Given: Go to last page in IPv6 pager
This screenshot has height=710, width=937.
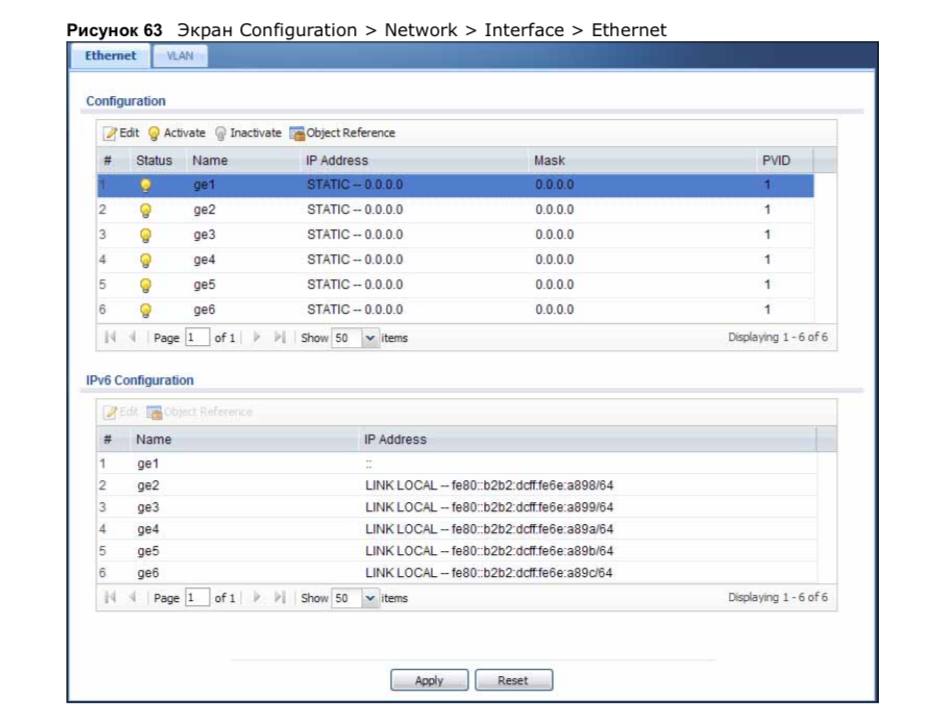Looking at the screenshot, I should 280,597.
